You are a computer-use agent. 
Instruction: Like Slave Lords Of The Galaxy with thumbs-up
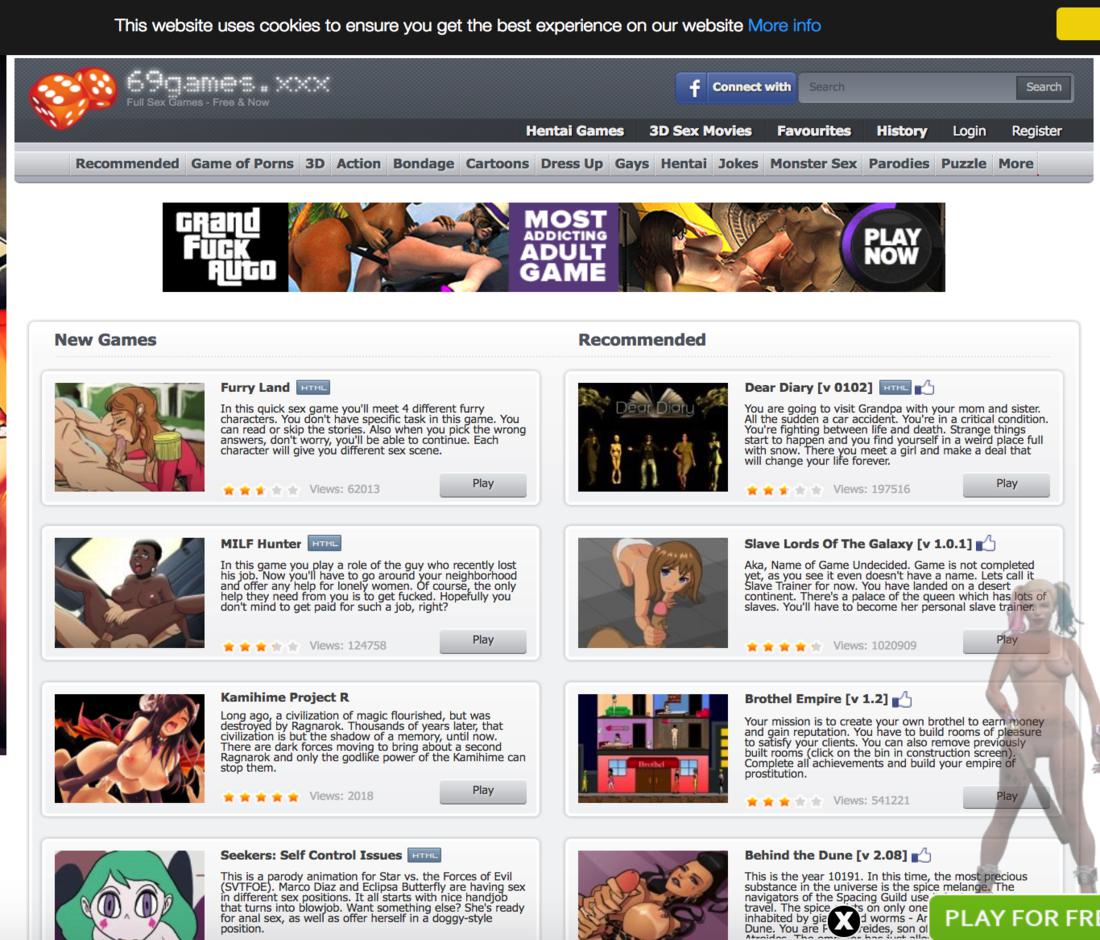(986, 543)
